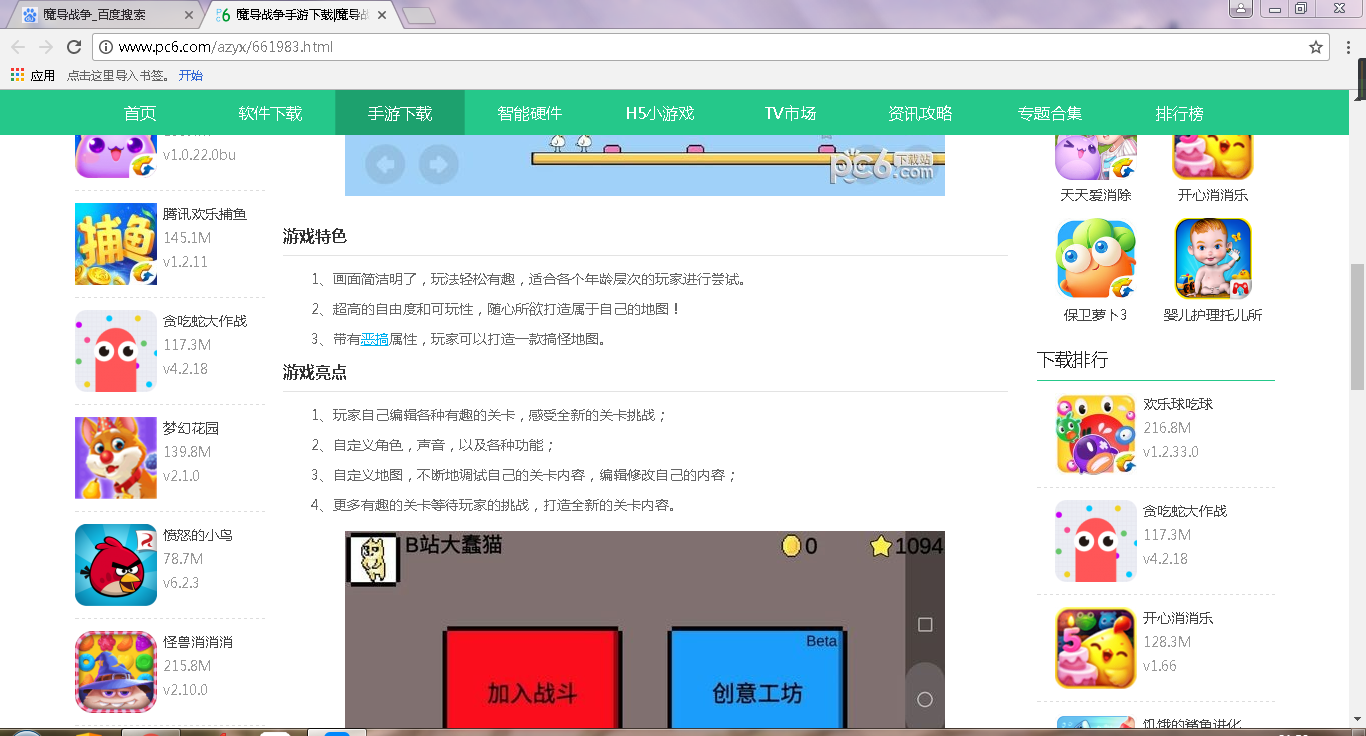Select the 下载排行 heading text

[1072, 360]
